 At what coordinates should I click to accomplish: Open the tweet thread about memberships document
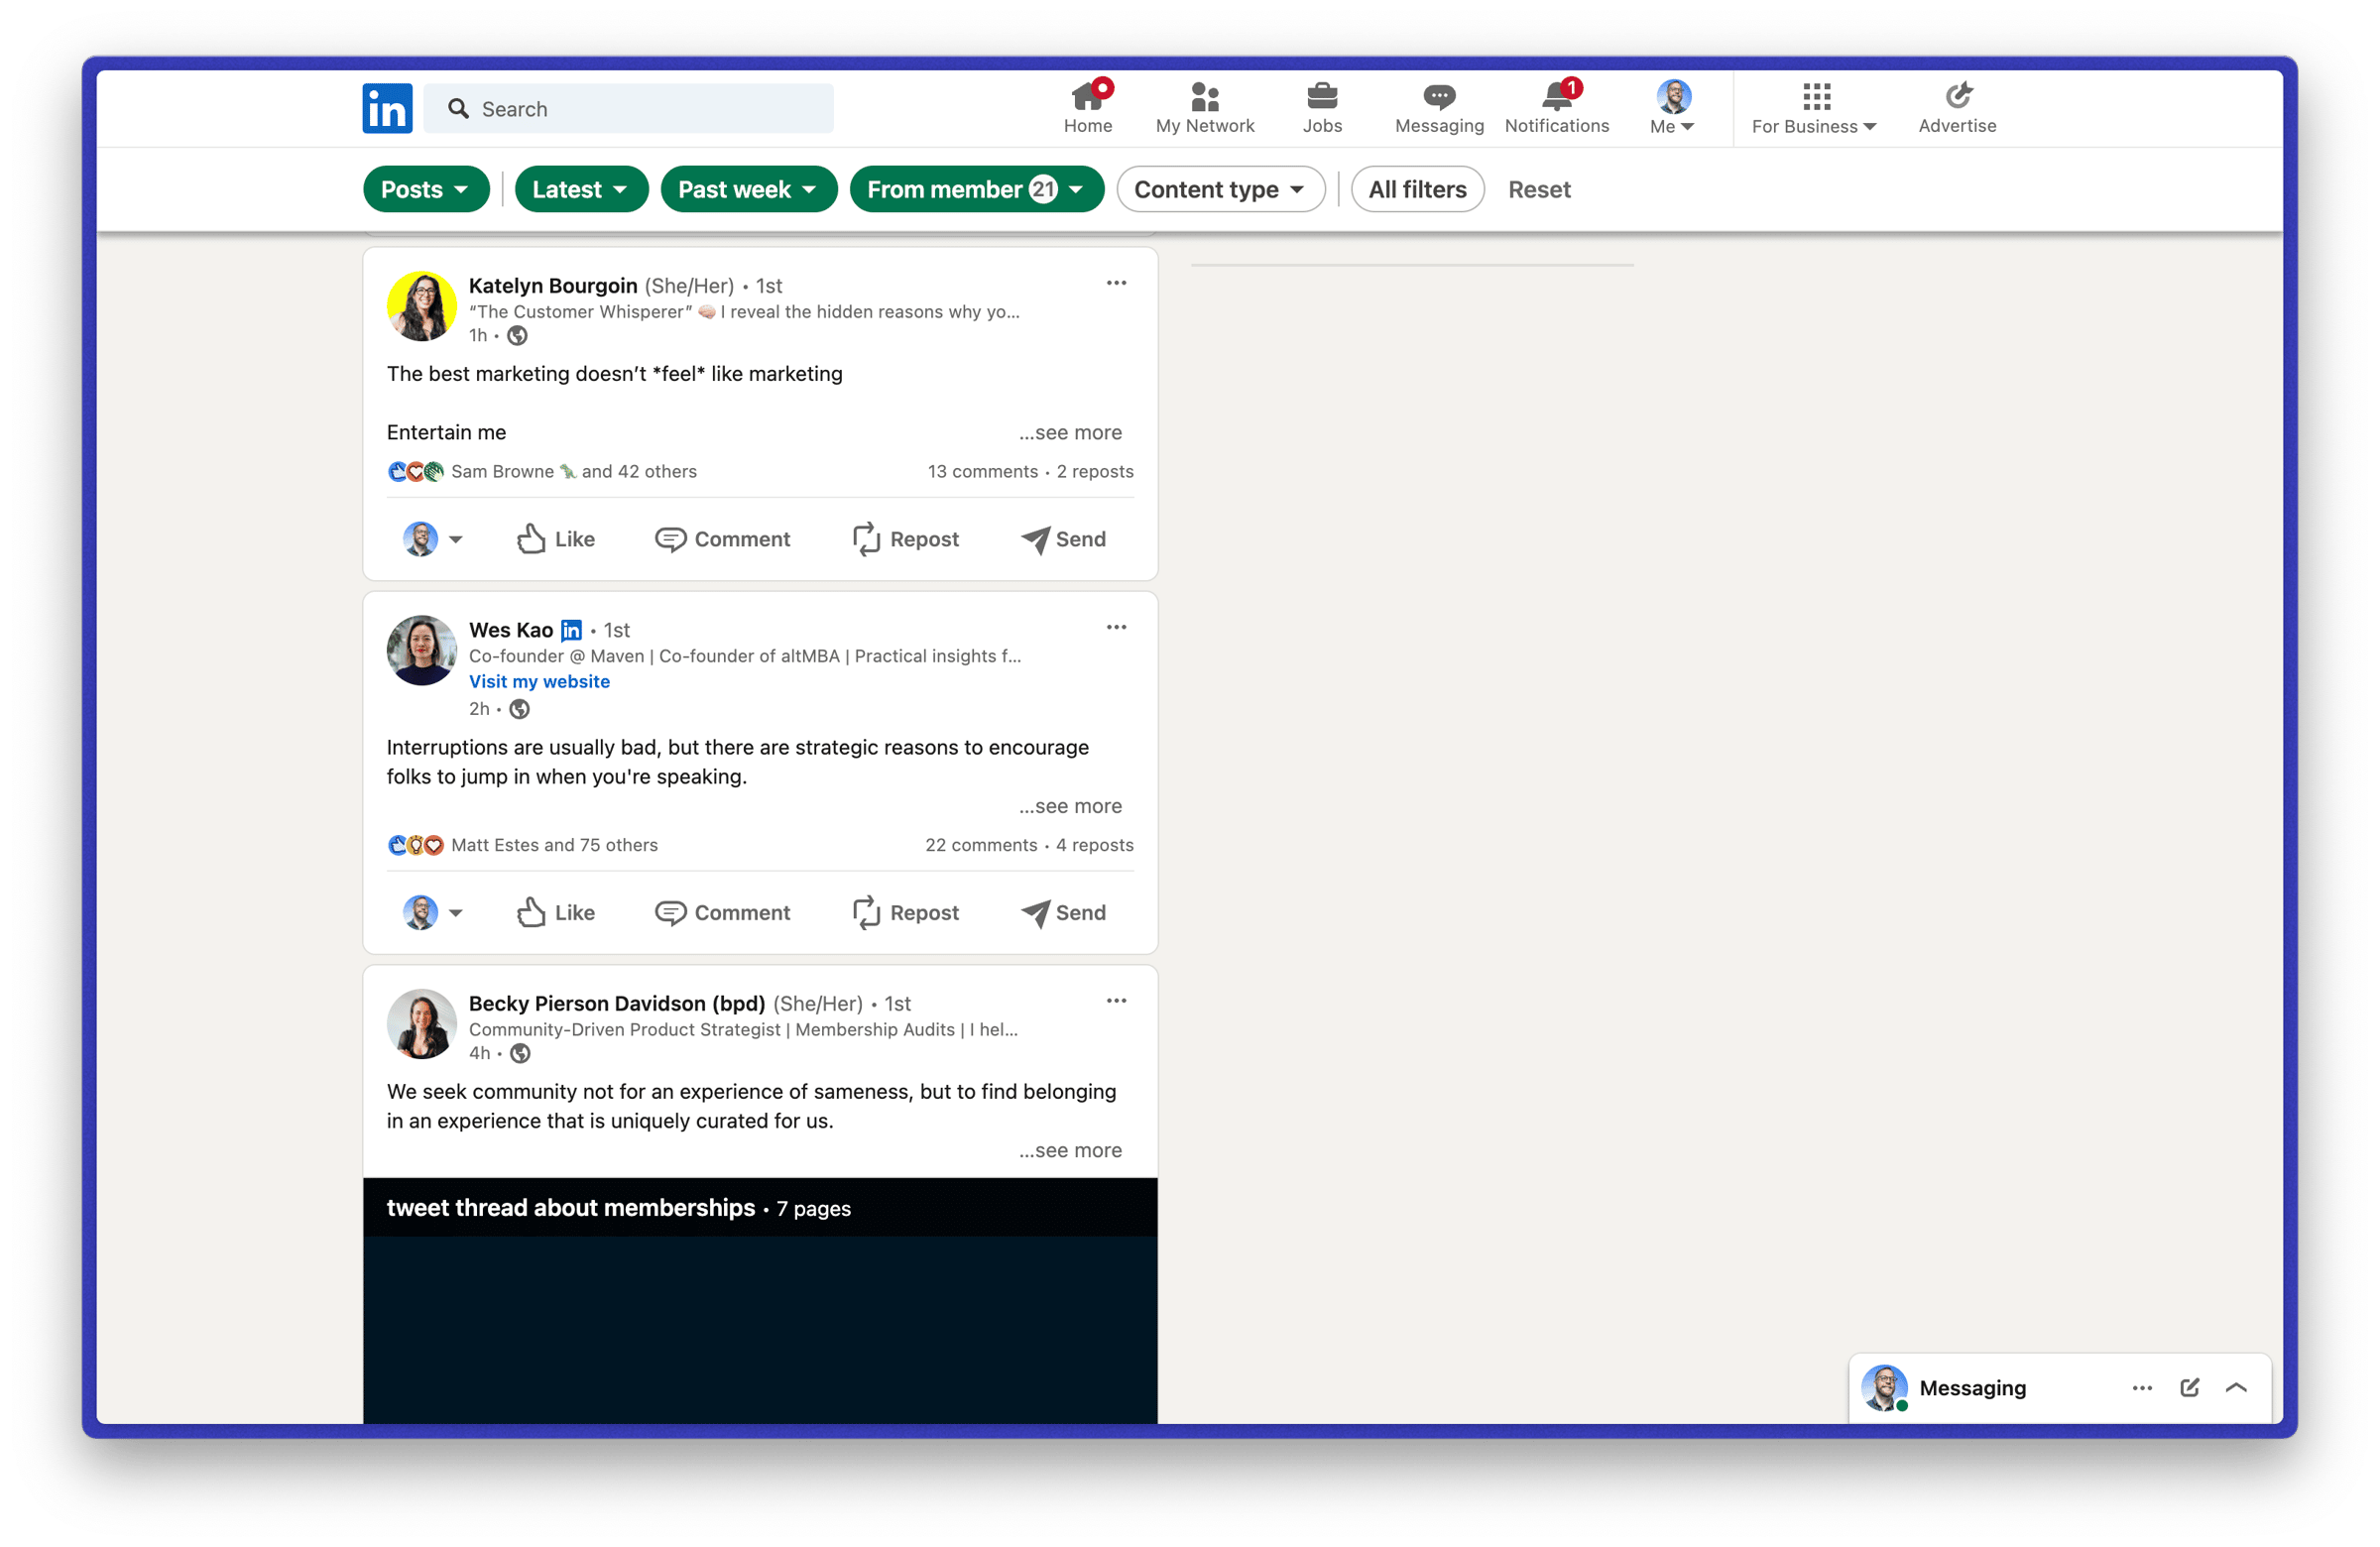(x=760, y=1300)
